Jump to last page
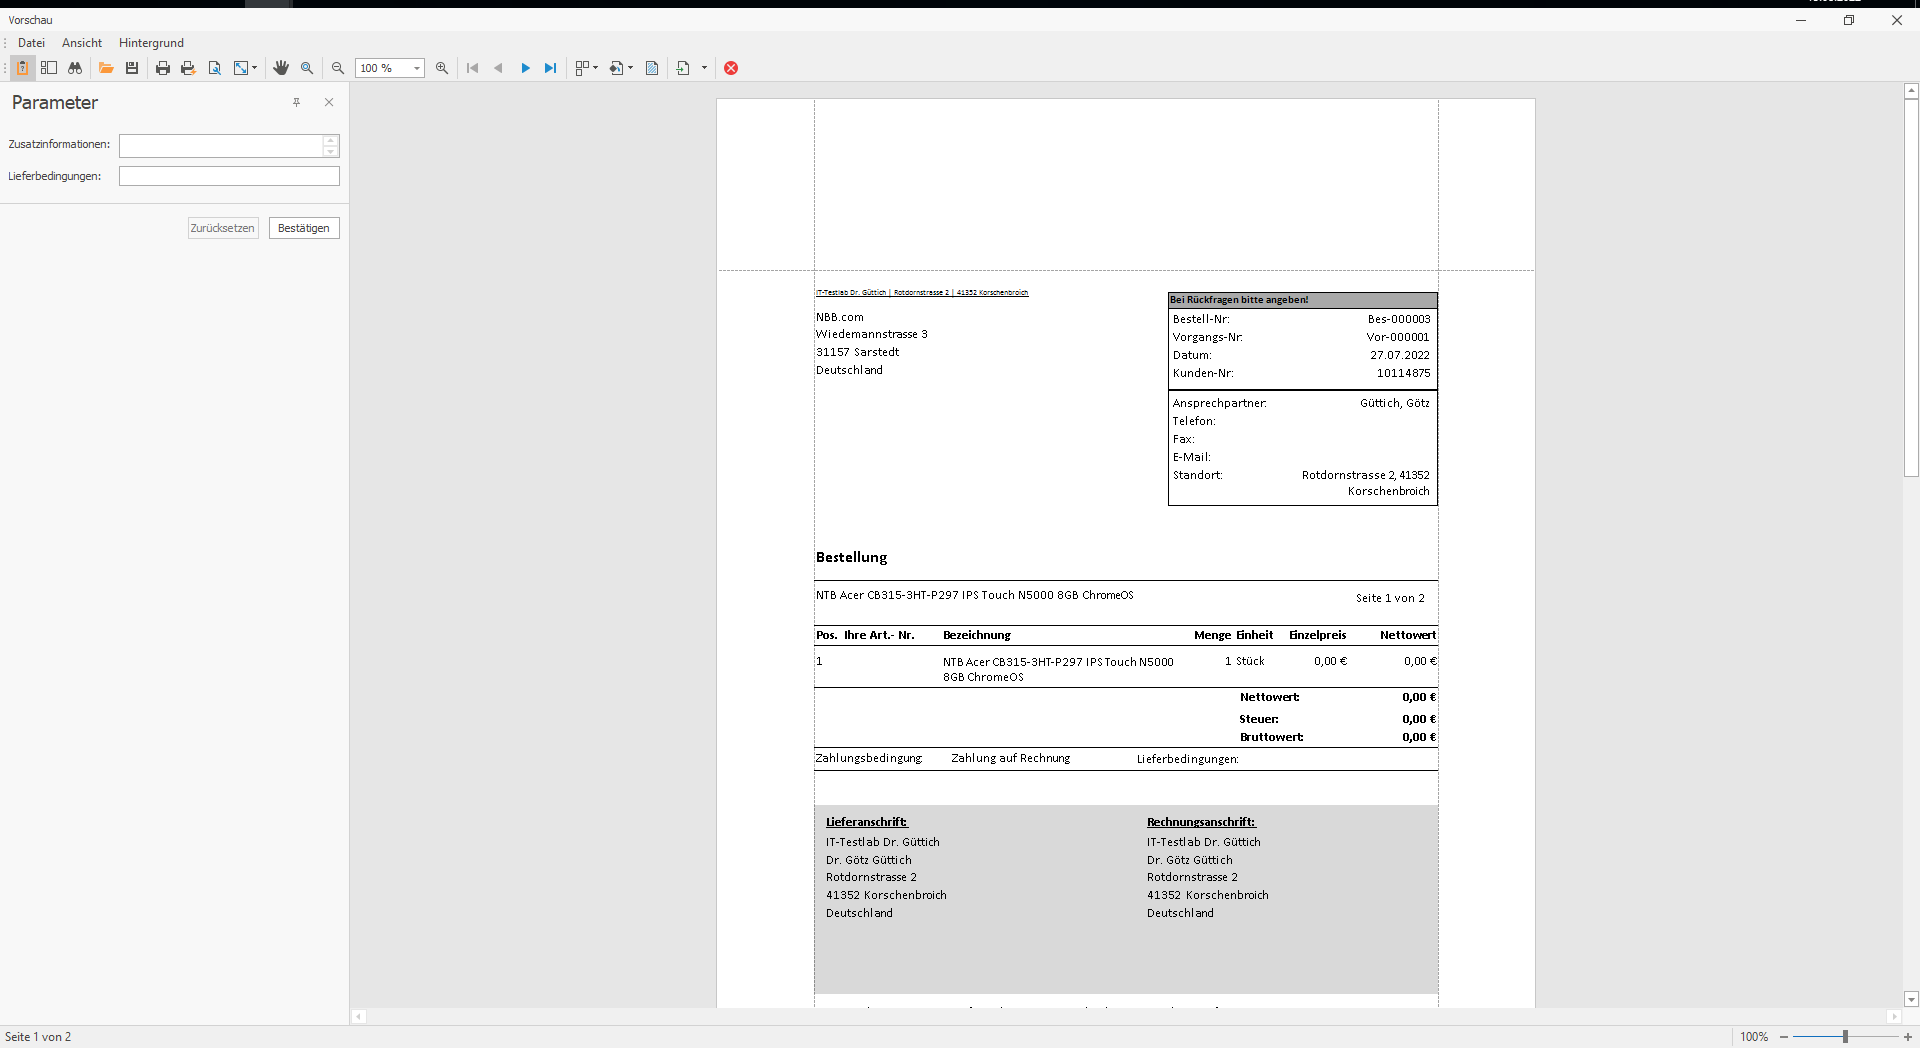The image size is (1920, 1048). click(550, 68)
